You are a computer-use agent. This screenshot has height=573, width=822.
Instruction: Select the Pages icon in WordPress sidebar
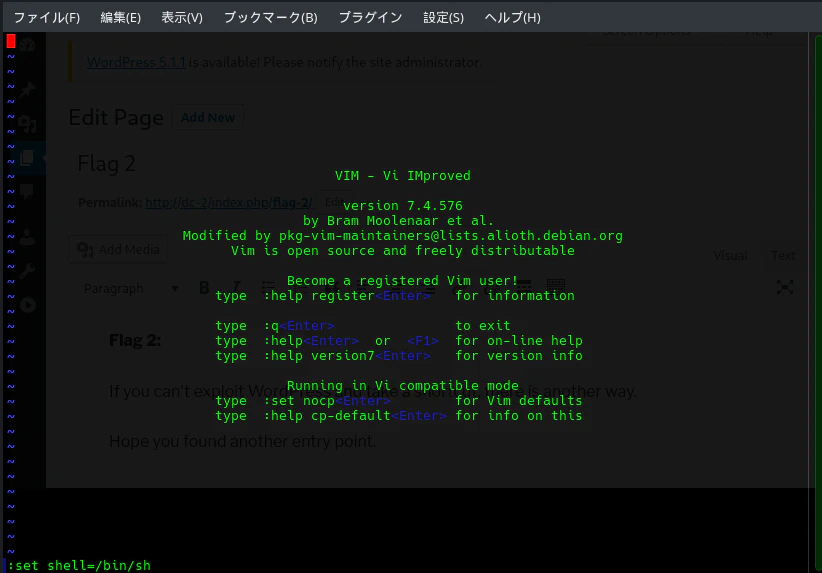(27, 157)
